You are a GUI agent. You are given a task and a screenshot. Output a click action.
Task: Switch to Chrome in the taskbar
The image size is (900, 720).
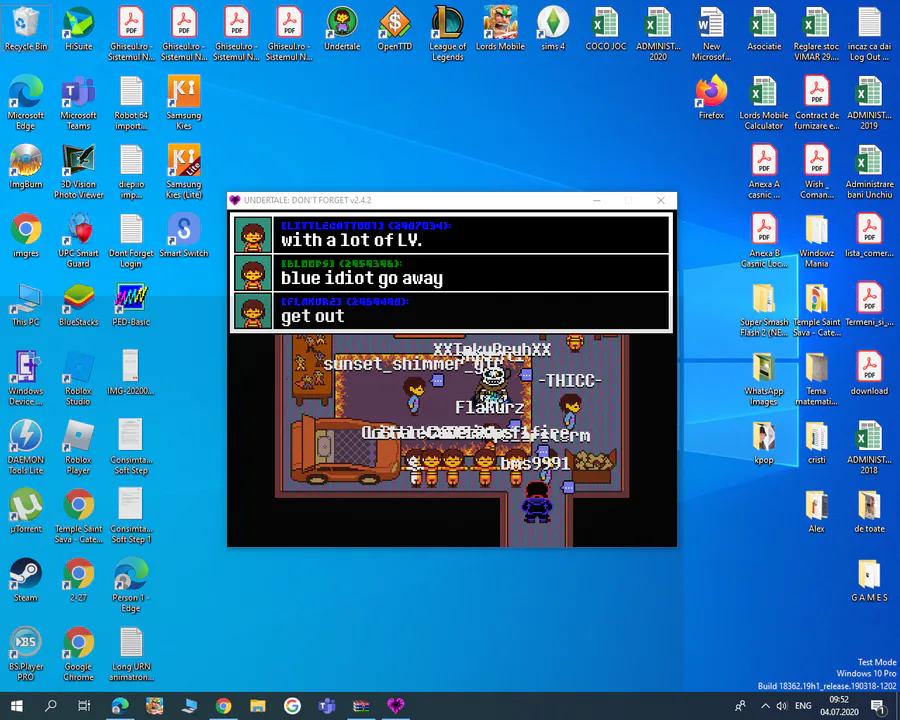pos(223,706)
